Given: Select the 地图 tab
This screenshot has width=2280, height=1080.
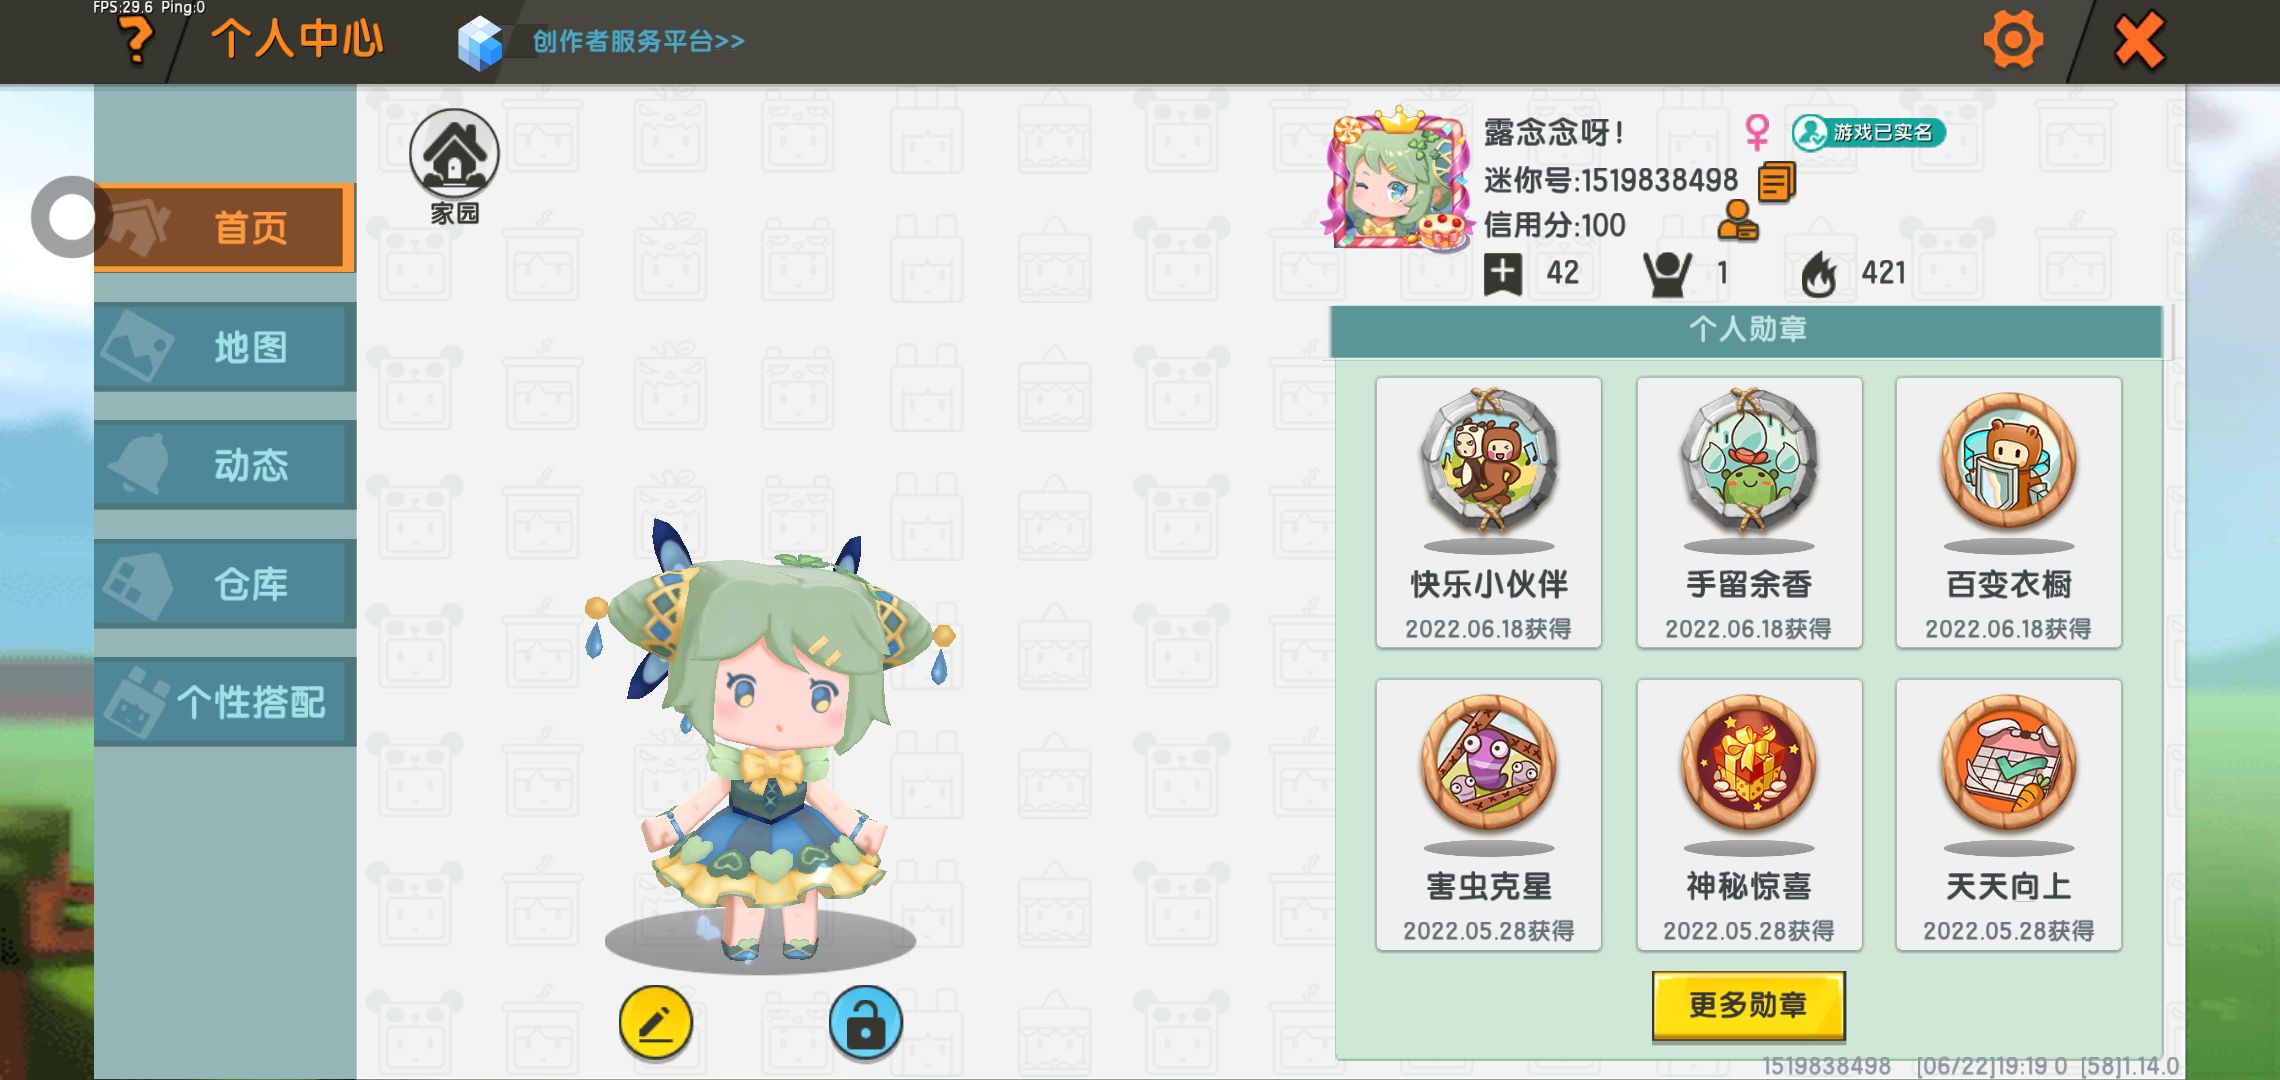Looking at the screenshot, I should 225,347.
